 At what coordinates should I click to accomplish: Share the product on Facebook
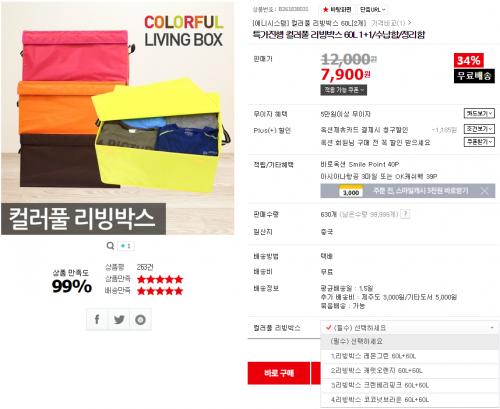click(x=97, y=320)
